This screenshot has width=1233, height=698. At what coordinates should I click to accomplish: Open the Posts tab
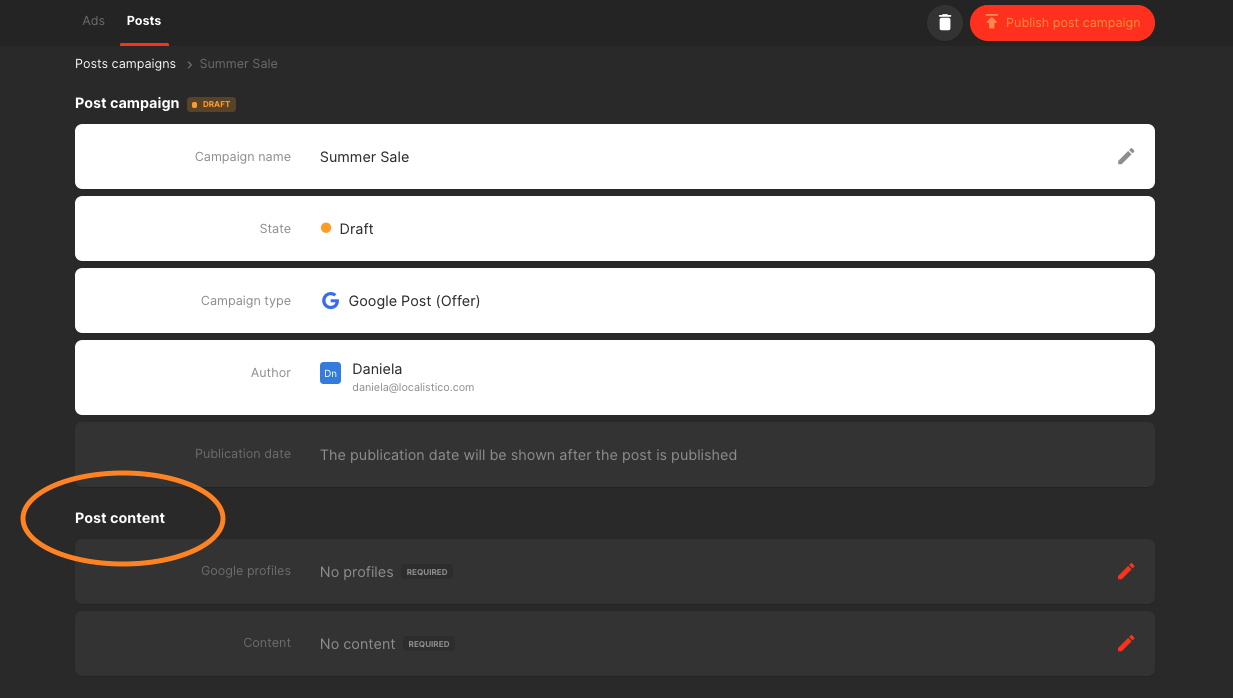click(144, 21)
